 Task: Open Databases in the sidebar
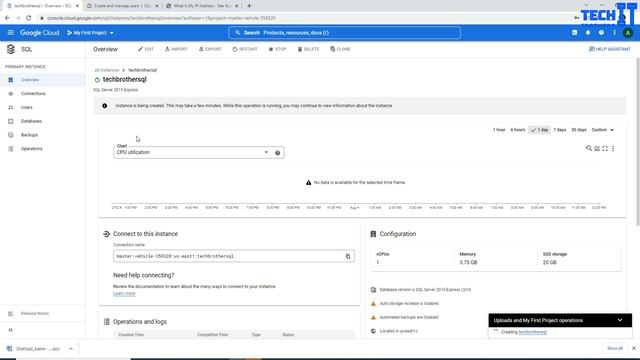(x=42, y=121)
